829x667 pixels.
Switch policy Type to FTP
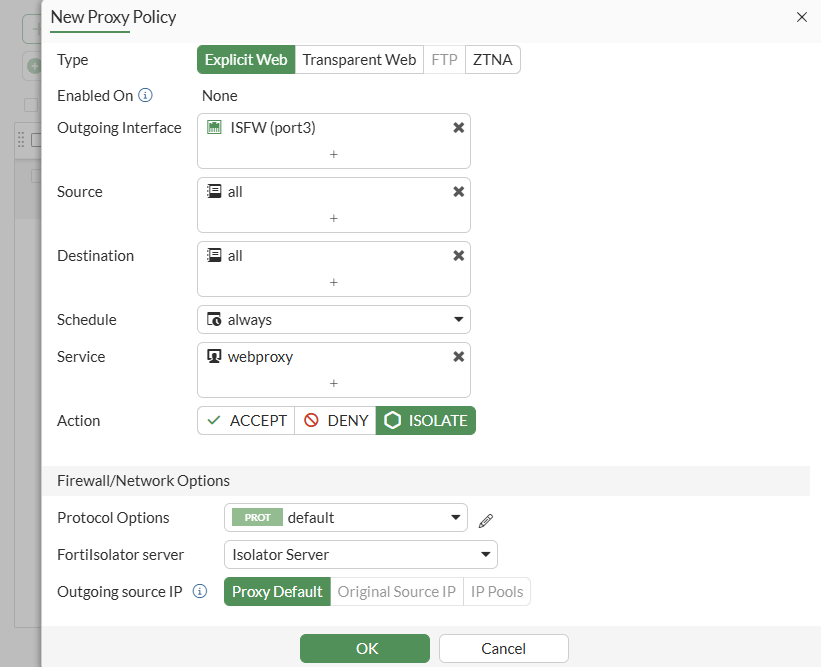pyautogui.click(x=444, y=59)
